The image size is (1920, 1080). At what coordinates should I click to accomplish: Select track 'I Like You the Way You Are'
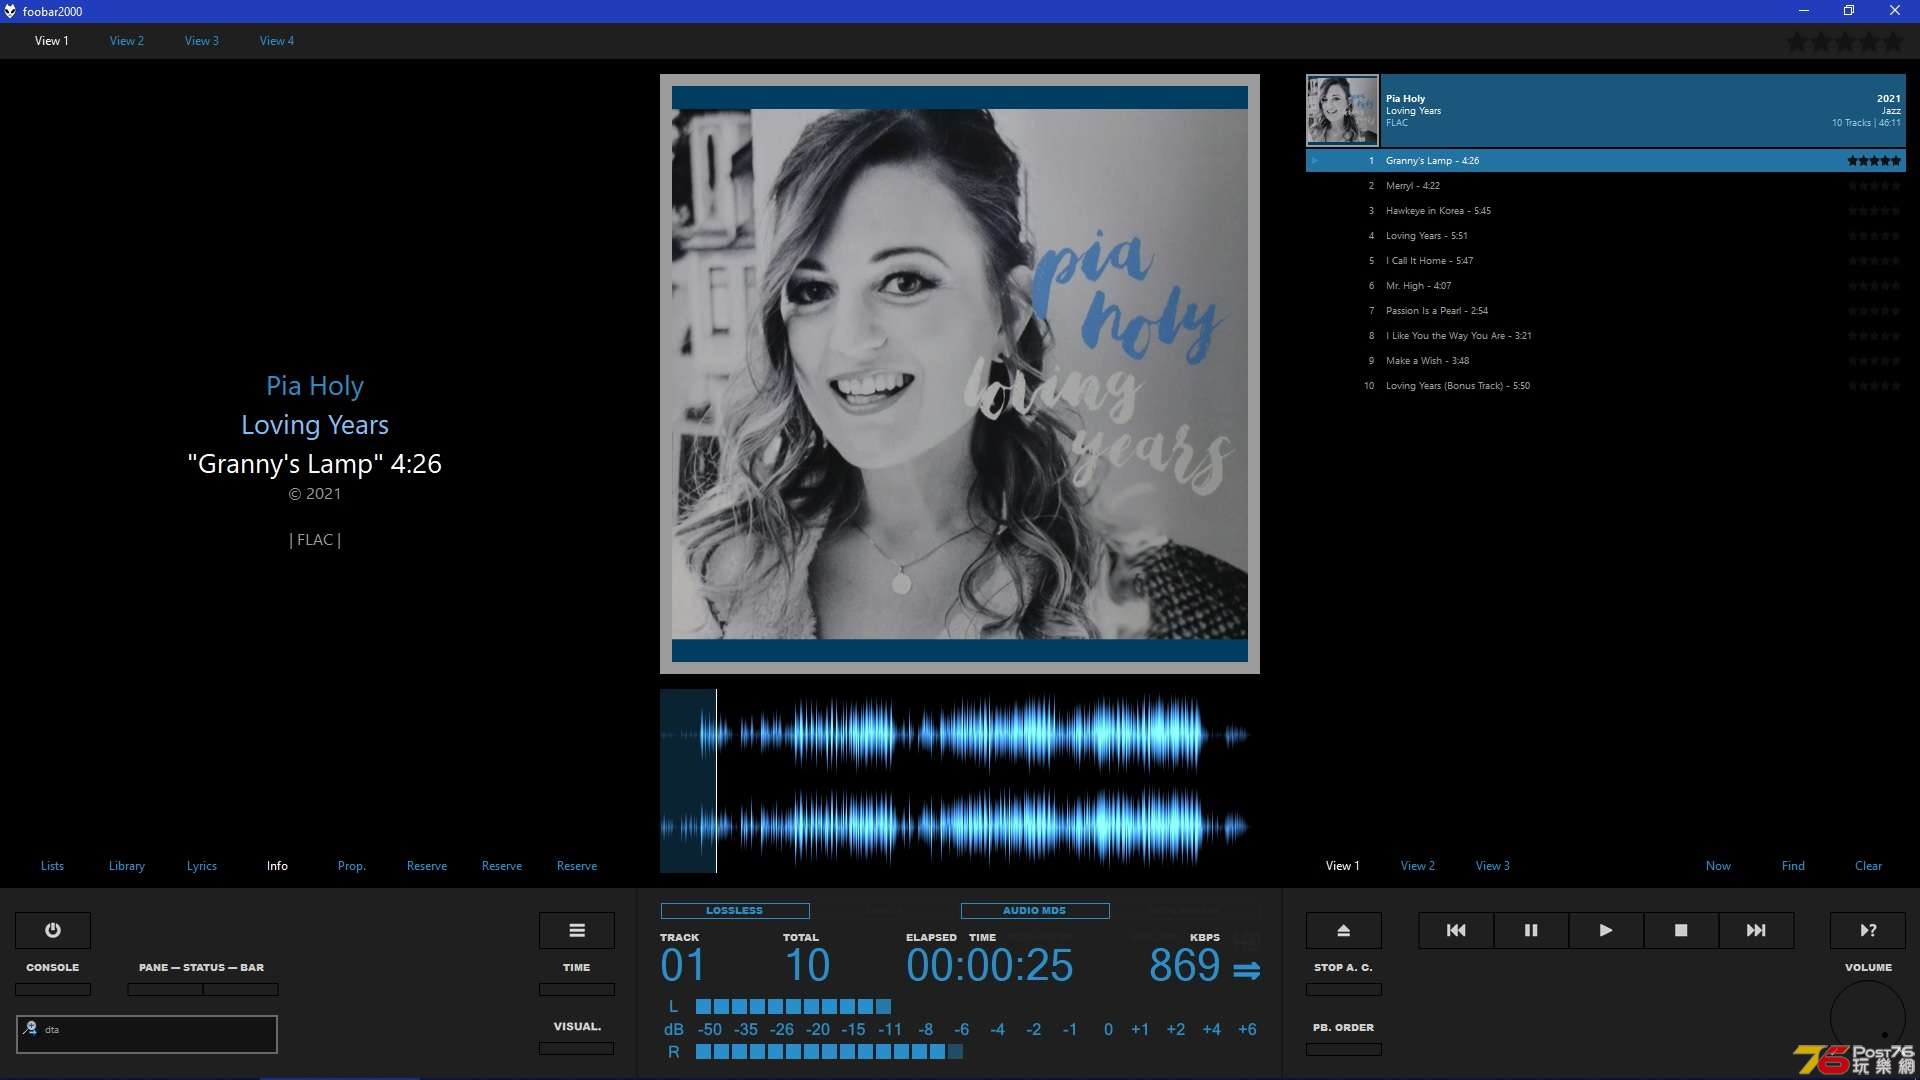pos(1606,336)
